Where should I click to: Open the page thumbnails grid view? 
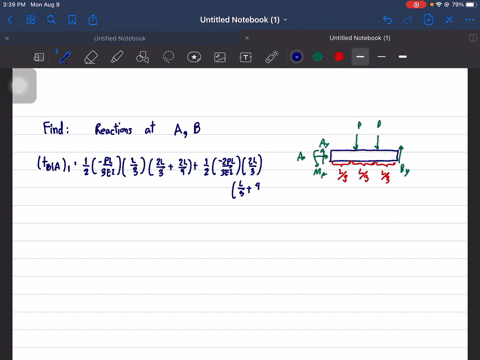point(31,20)
